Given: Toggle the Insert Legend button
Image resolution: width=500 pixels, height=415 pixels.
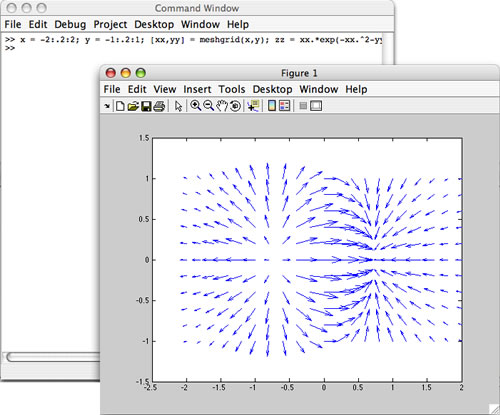Looking at the screenshot, I should 284,106.
